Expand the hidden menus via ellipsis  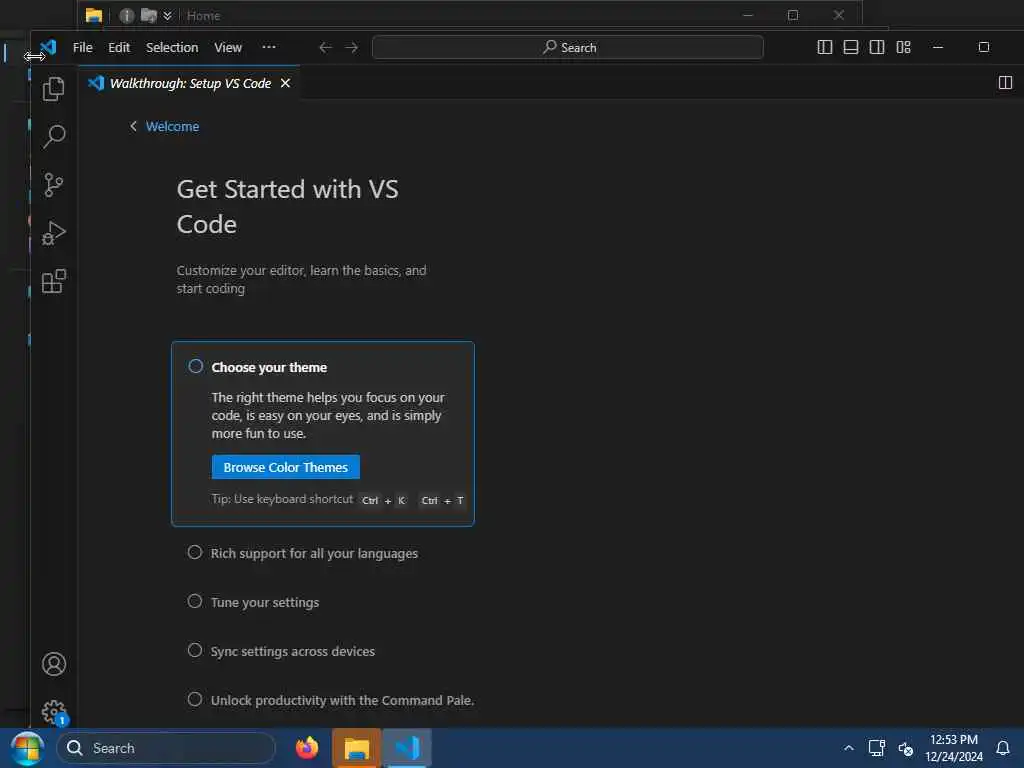[268, 47]
